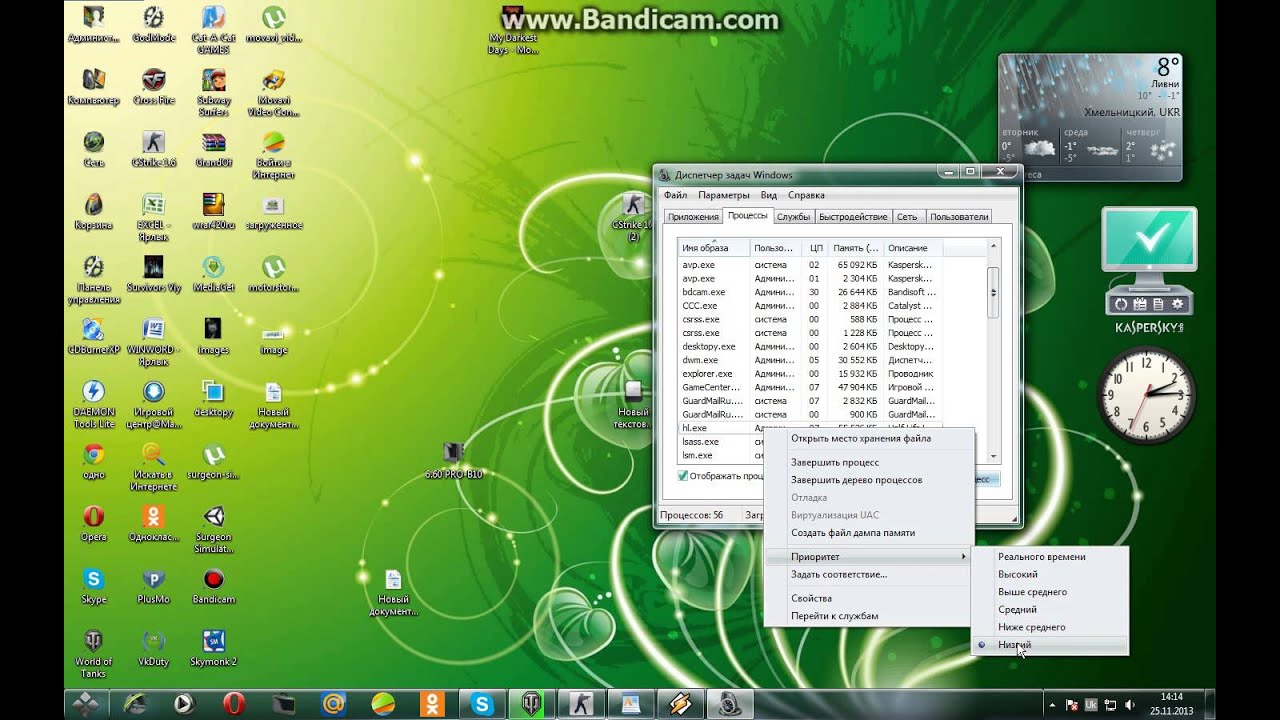
Task: Launch Cross Fire desktop shortcut
Action: pyautogui.click(x=153, y=87)
